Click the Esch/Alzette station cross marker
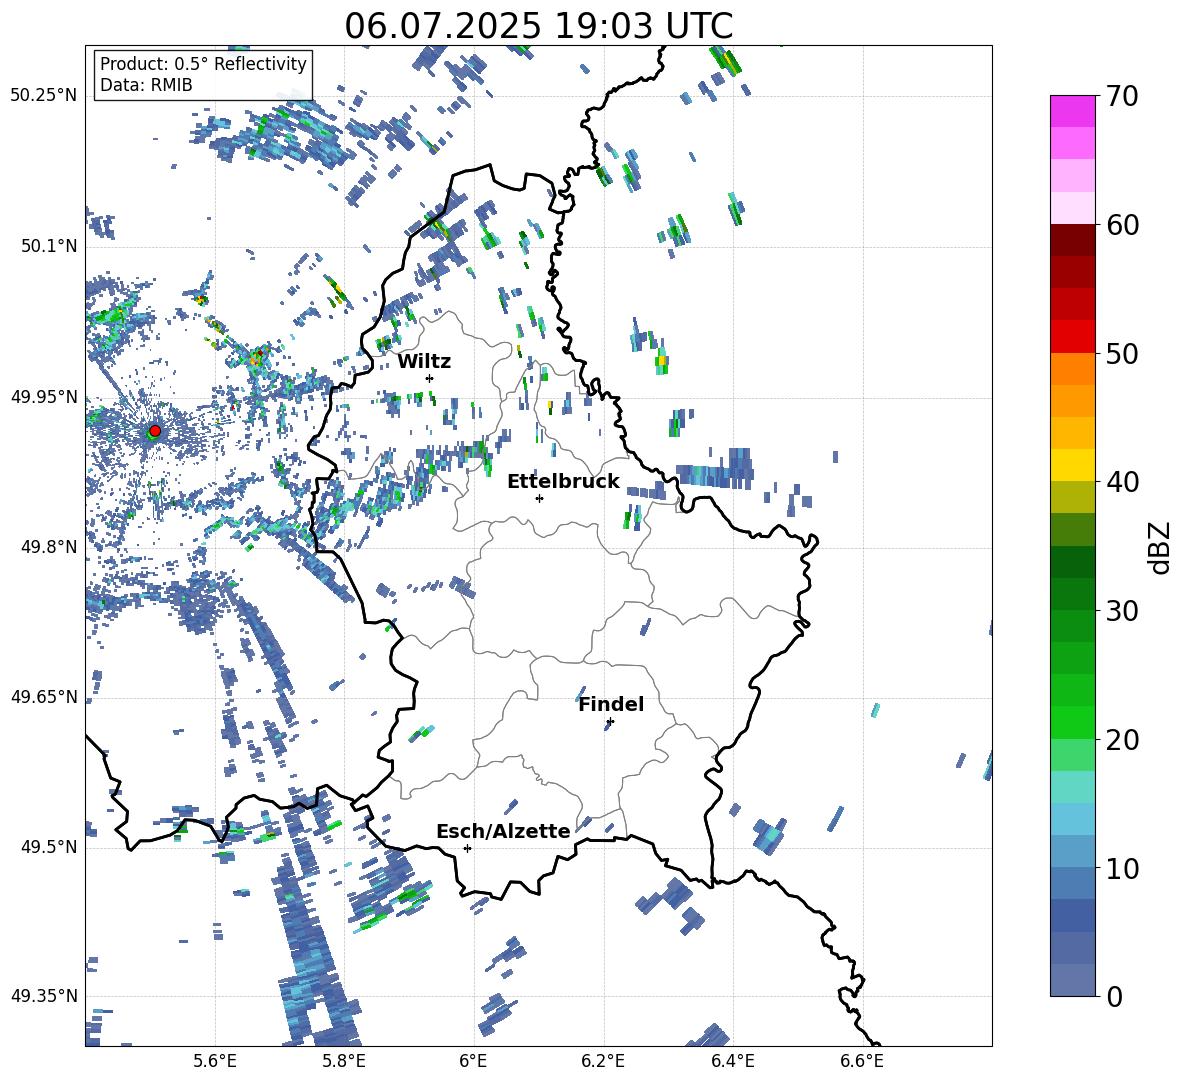Viewport: 1184px width, 1081px height. (467, 848)
